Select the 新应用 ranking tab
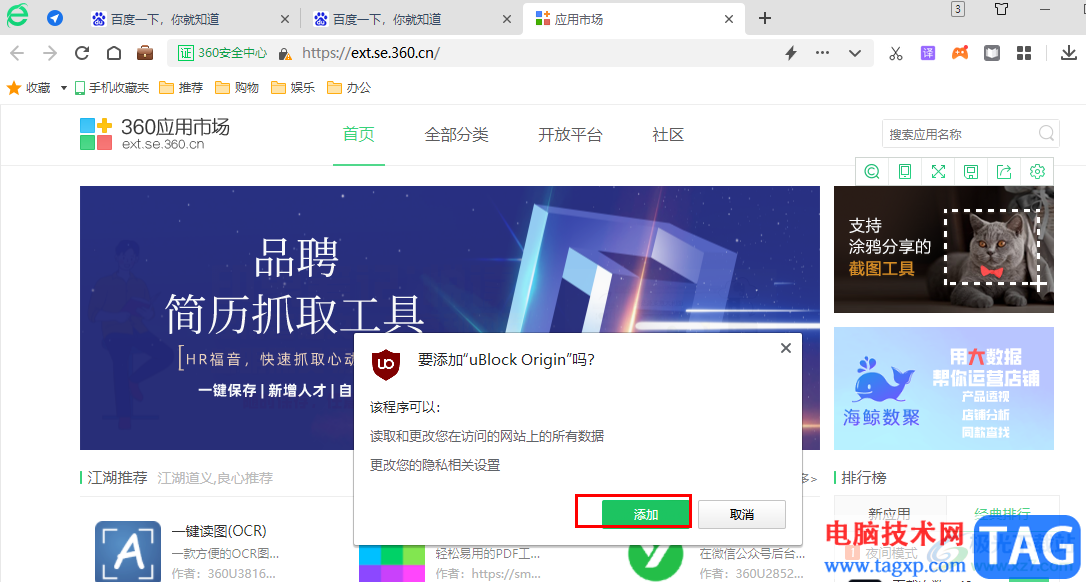The width and height of the screenshot is (1086, 582). click(889, 513)
